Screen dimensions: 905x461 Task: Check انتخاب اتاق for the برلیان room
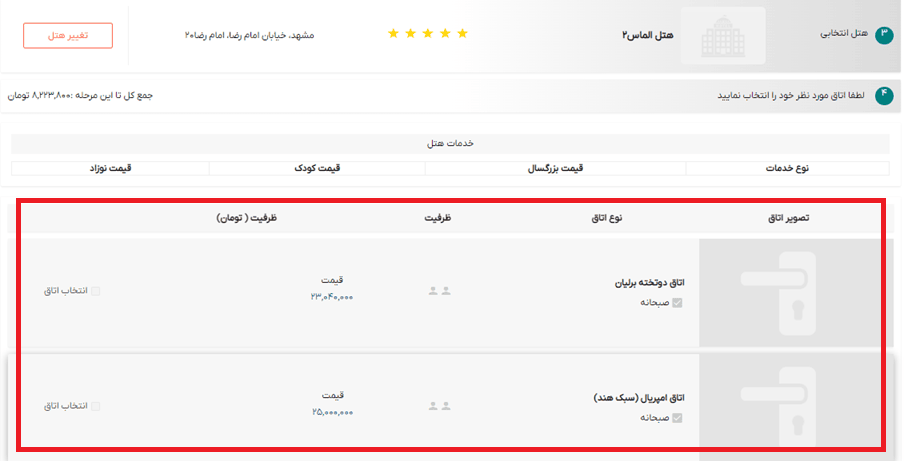[x=96, y=291]
